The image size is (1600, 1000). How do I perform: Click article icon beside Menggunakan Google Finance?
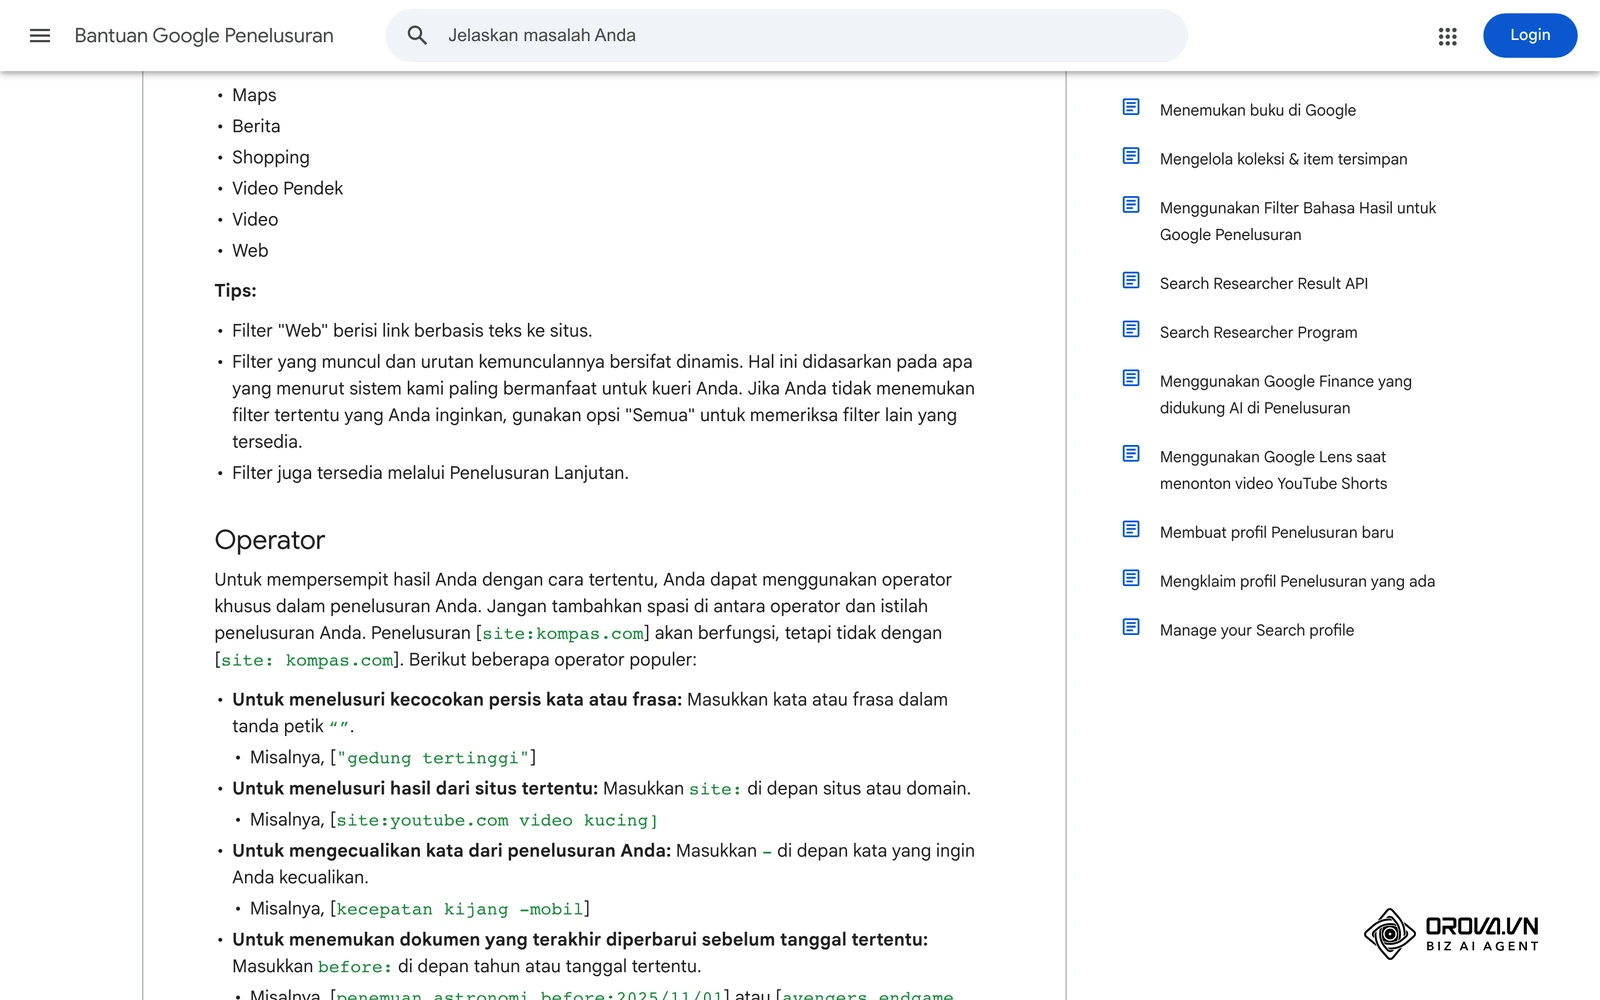[1131, 378]
